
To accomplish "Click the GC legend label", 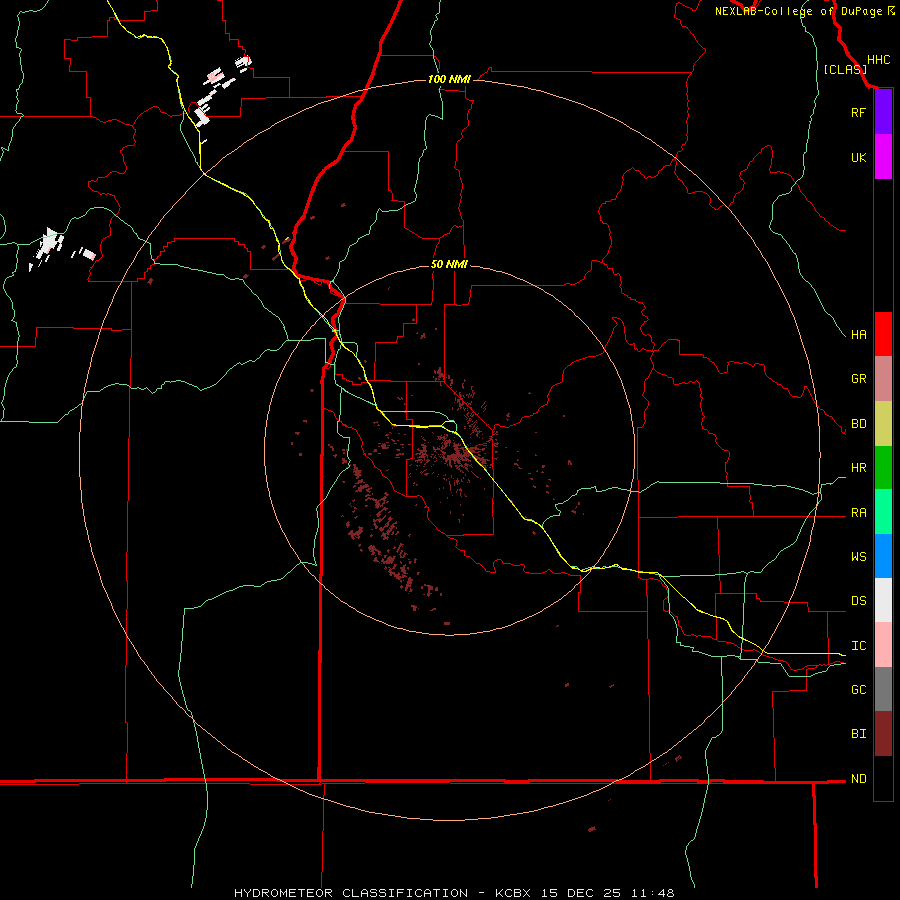I will (x=858, y=689).
